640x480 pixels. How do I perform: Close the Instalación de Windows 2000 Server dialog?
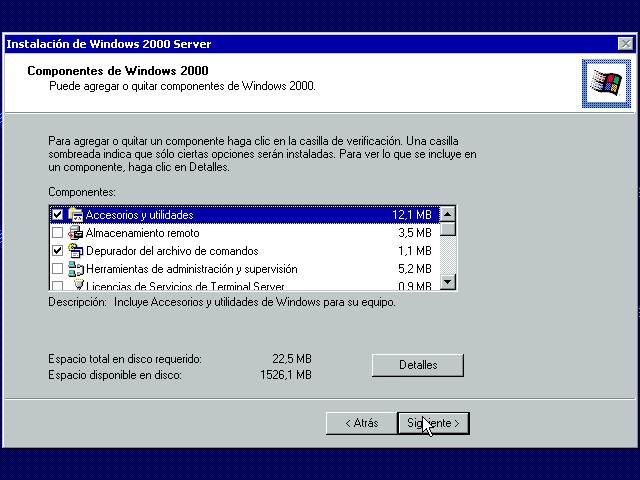click(x=625, y=44)
